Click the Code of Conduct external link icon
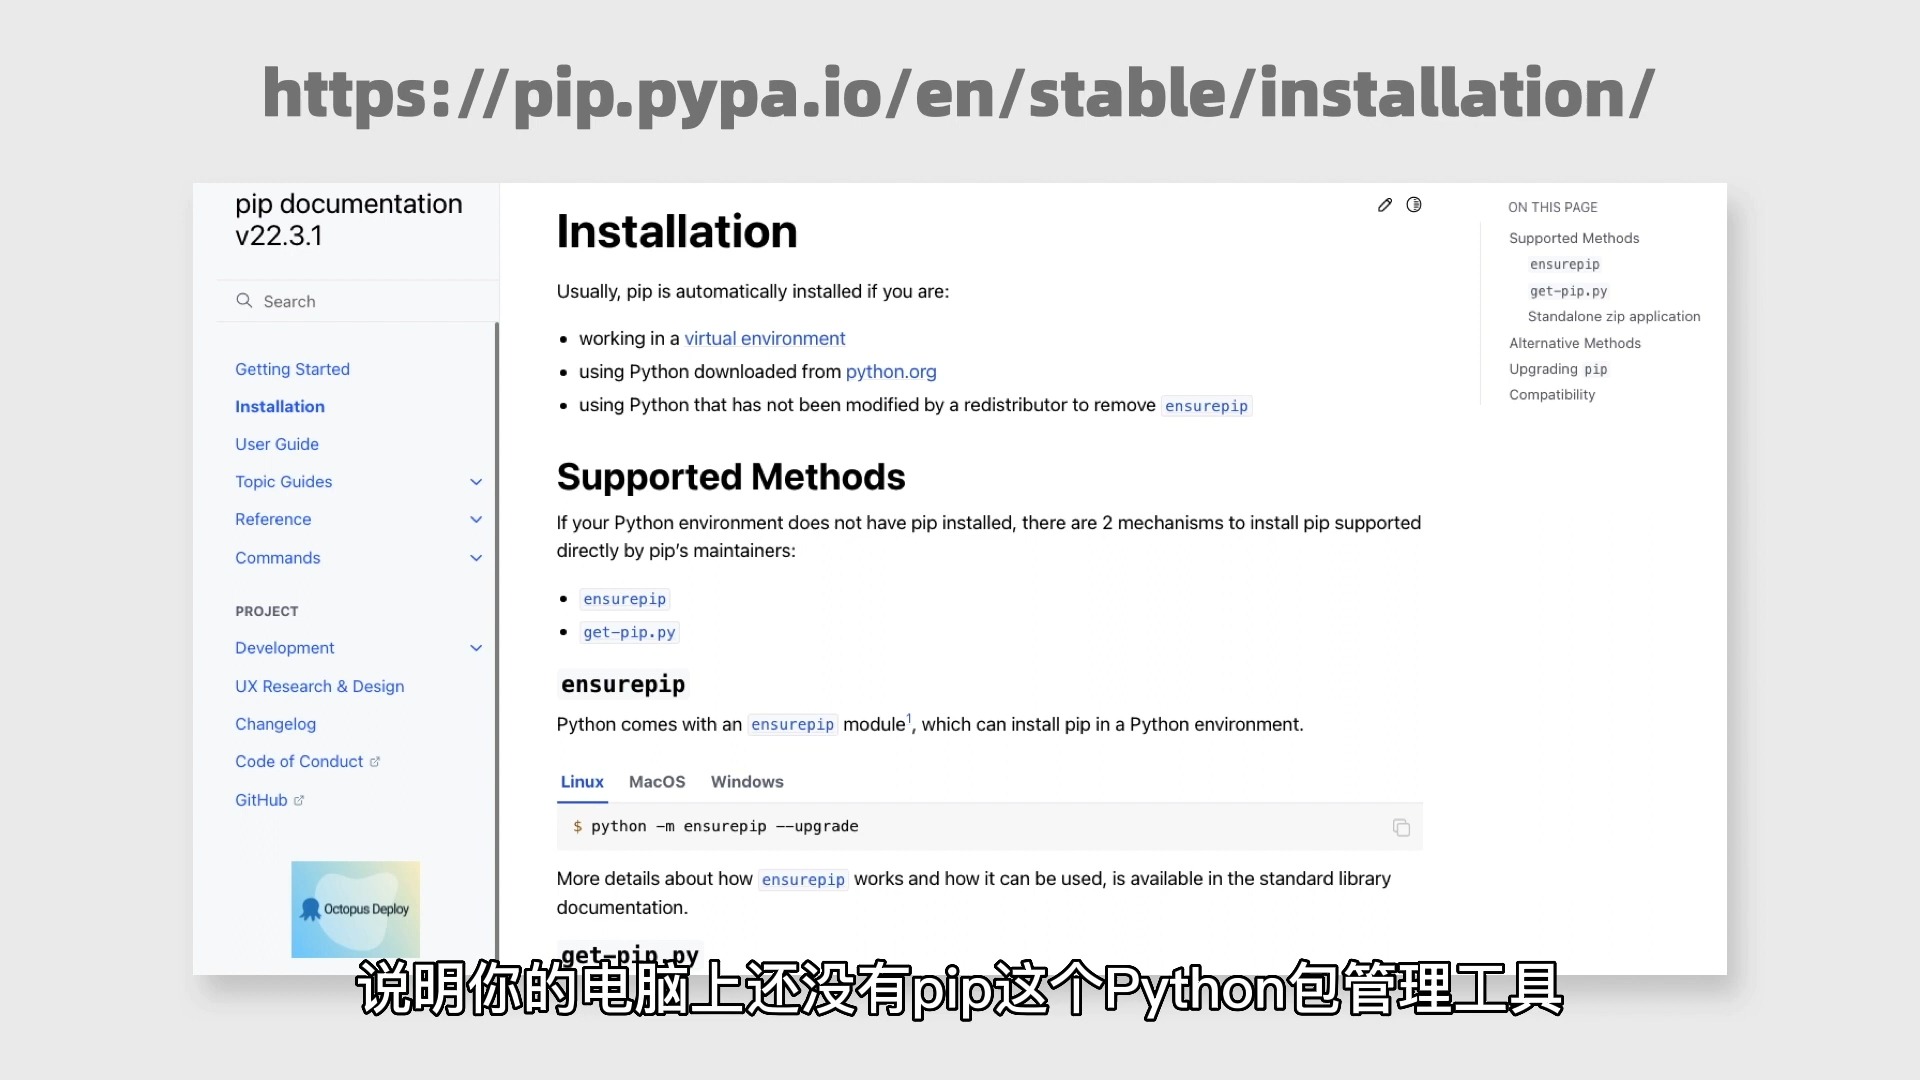This screenshot has width=1920, height=1080. click(376, 761)
